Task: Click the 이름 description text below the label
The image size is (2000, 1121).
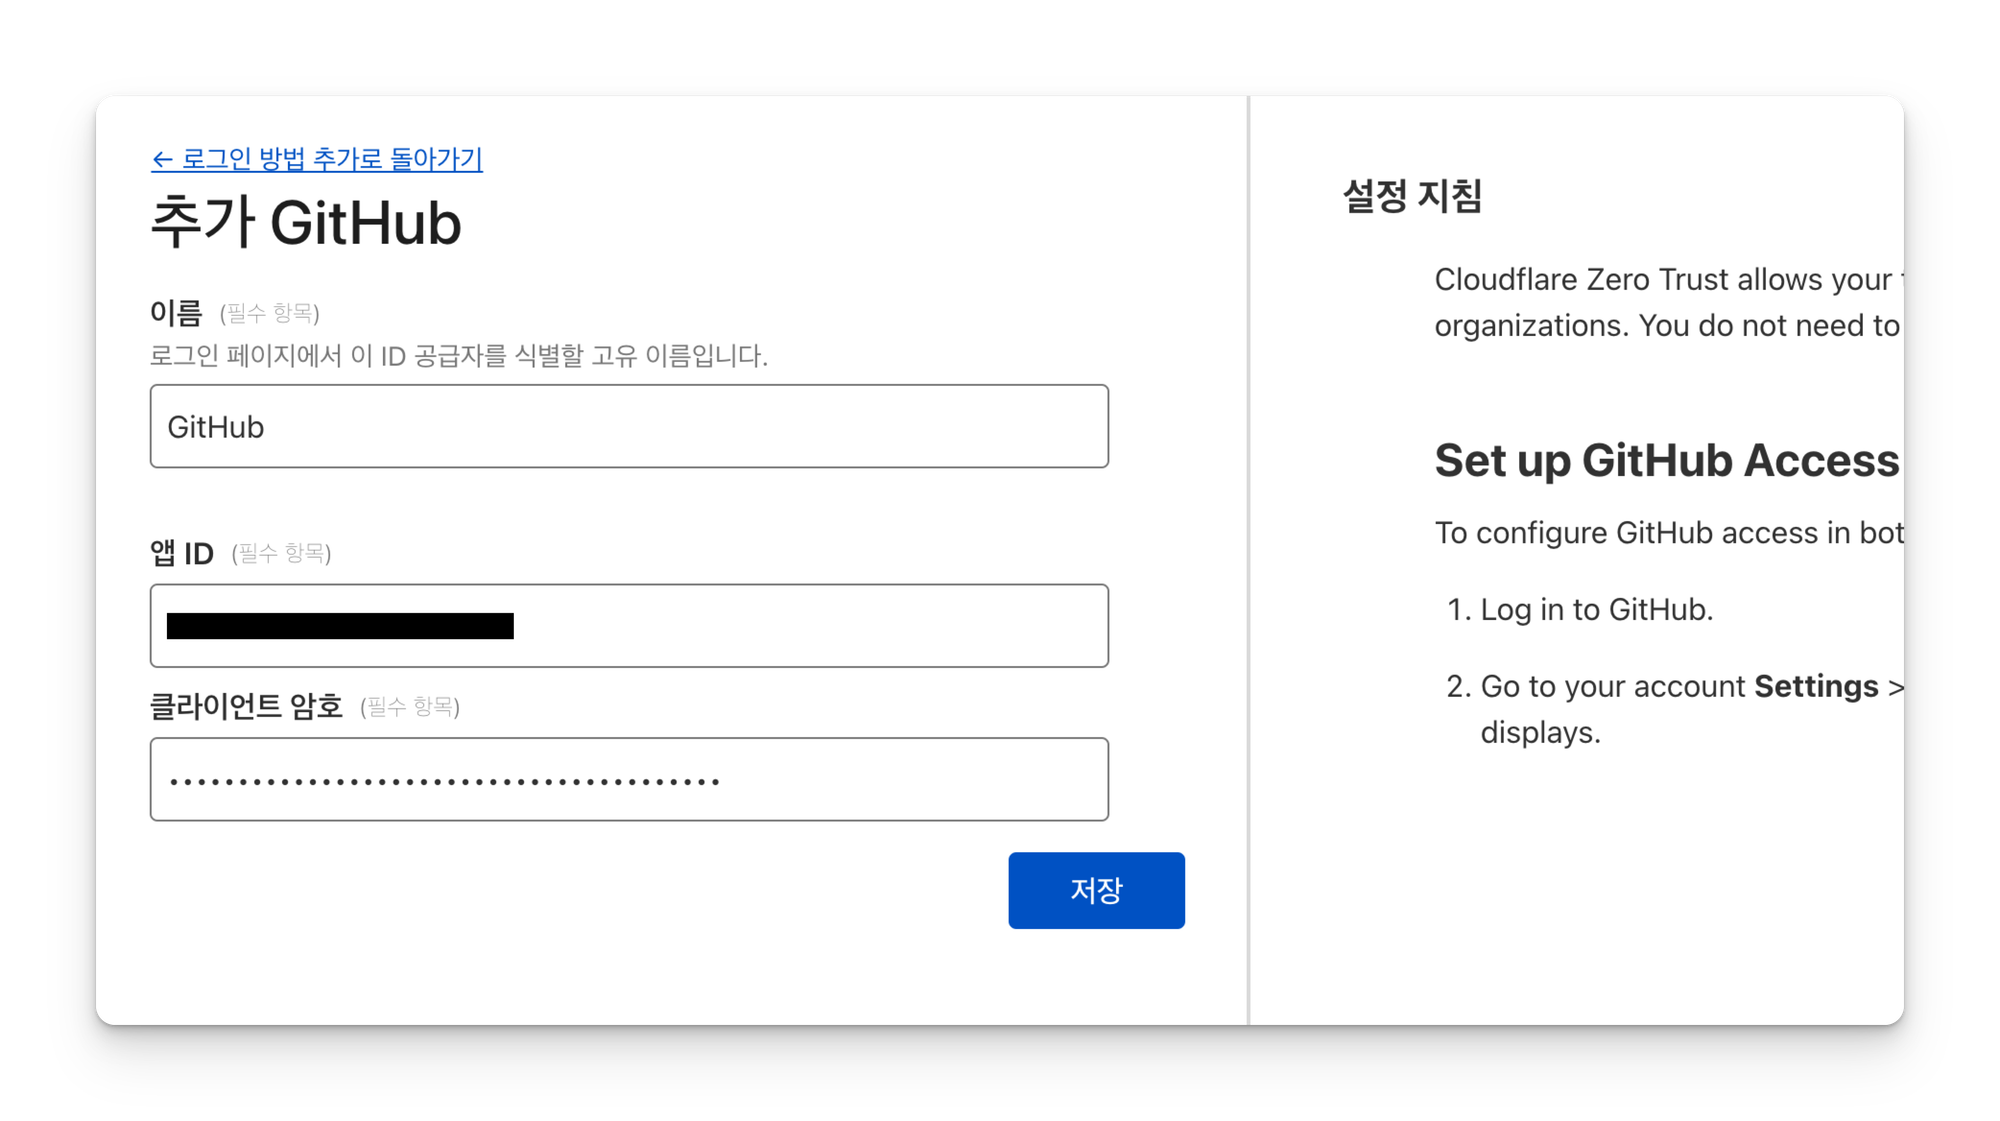Action: [x=458, y=356]
